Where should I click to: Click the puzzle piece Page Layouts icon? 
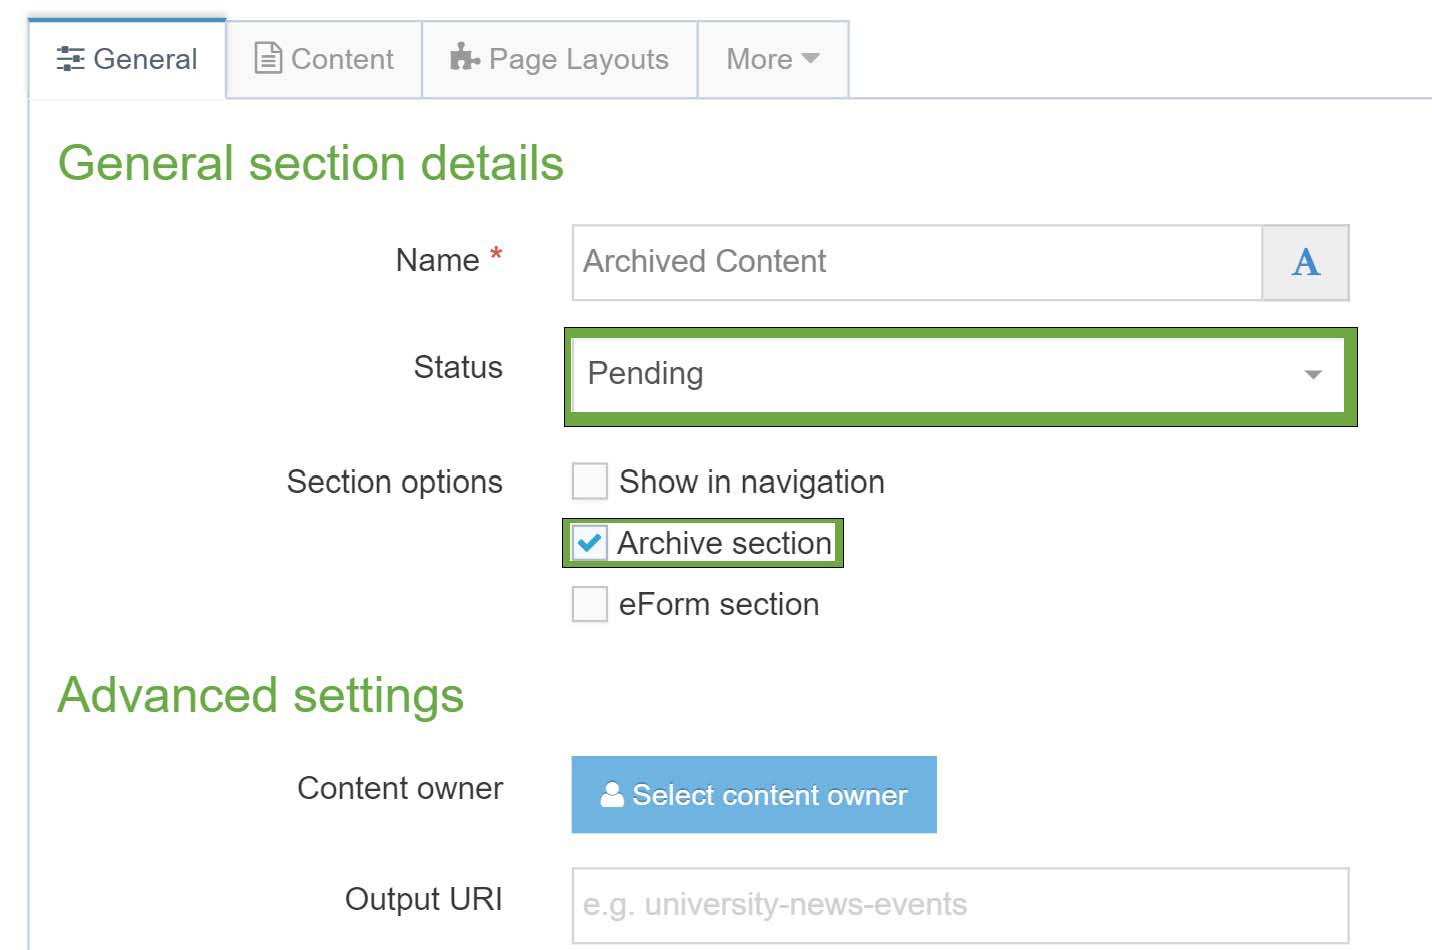click(x=465, y=57)
